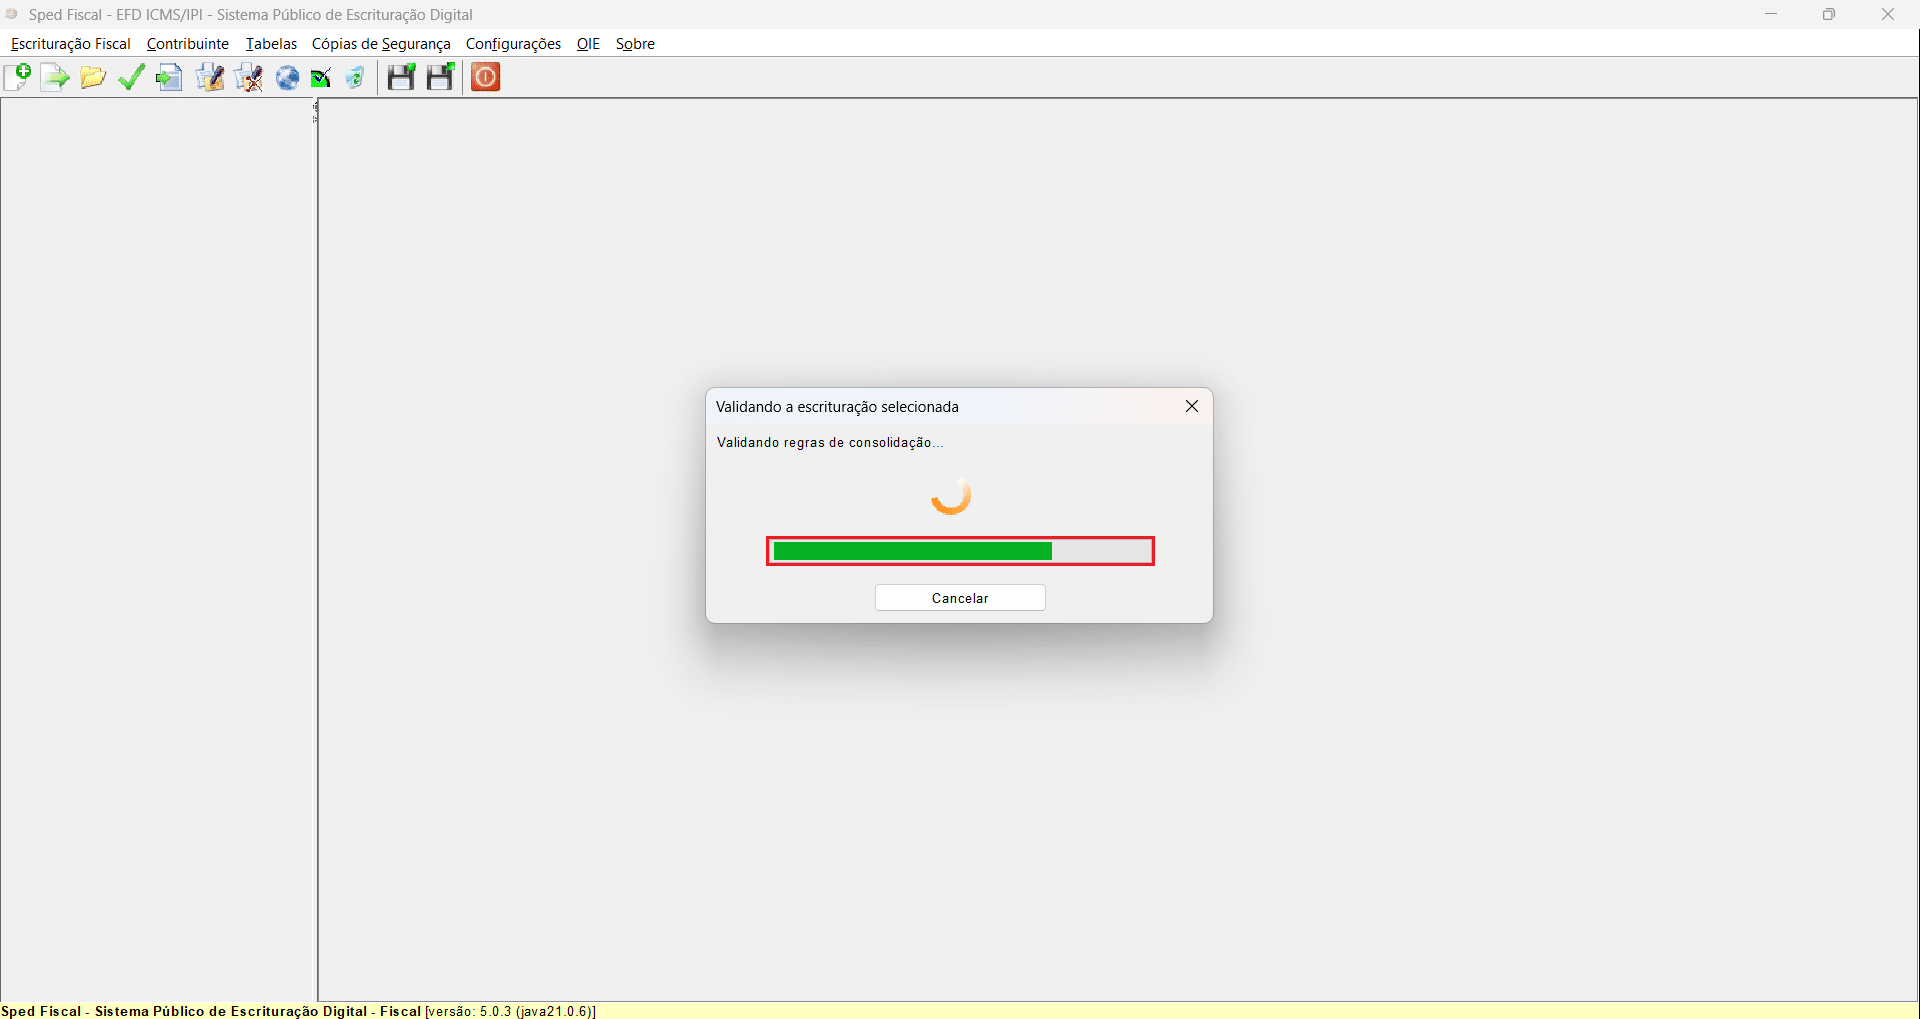
Task: Open the Configurações menu
Action: [513, 44]
